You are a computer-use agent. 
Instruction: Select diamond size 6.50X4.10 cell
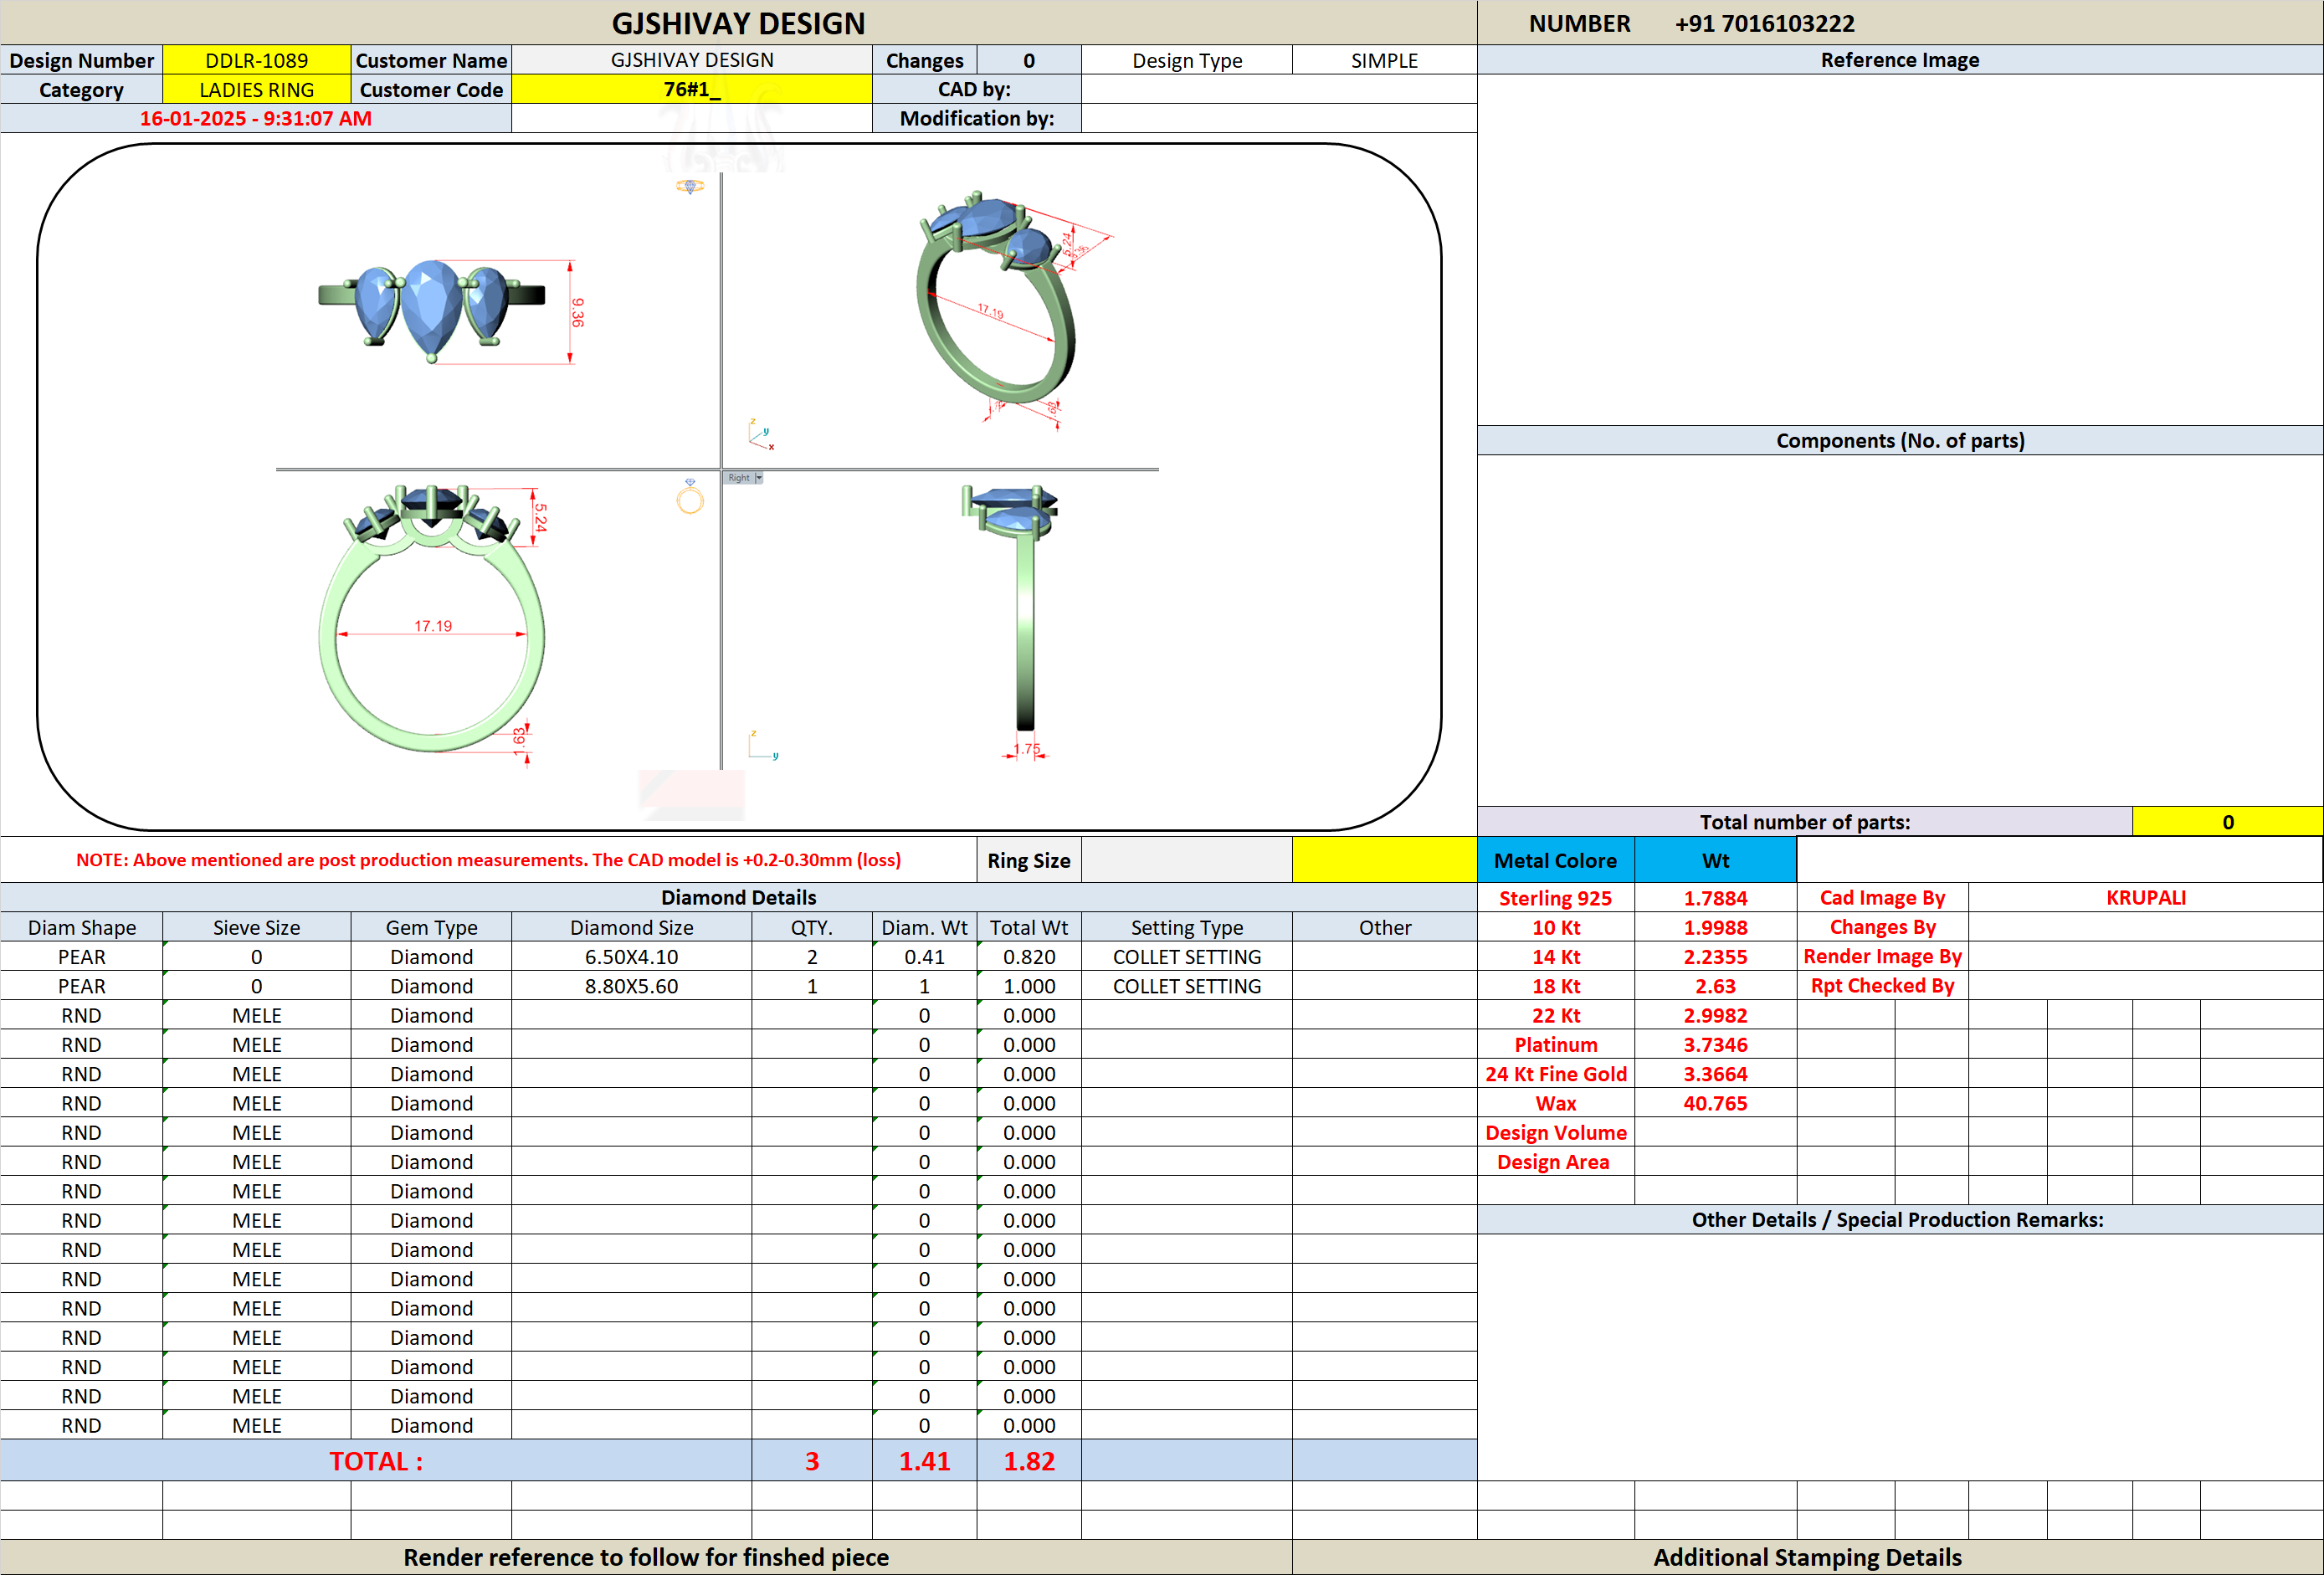(x=631, y=956)
